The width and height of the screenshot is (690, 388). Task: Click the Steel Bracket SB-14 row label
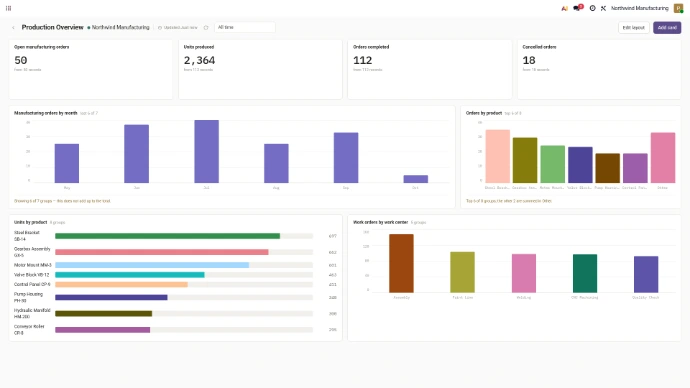point(27,236)
